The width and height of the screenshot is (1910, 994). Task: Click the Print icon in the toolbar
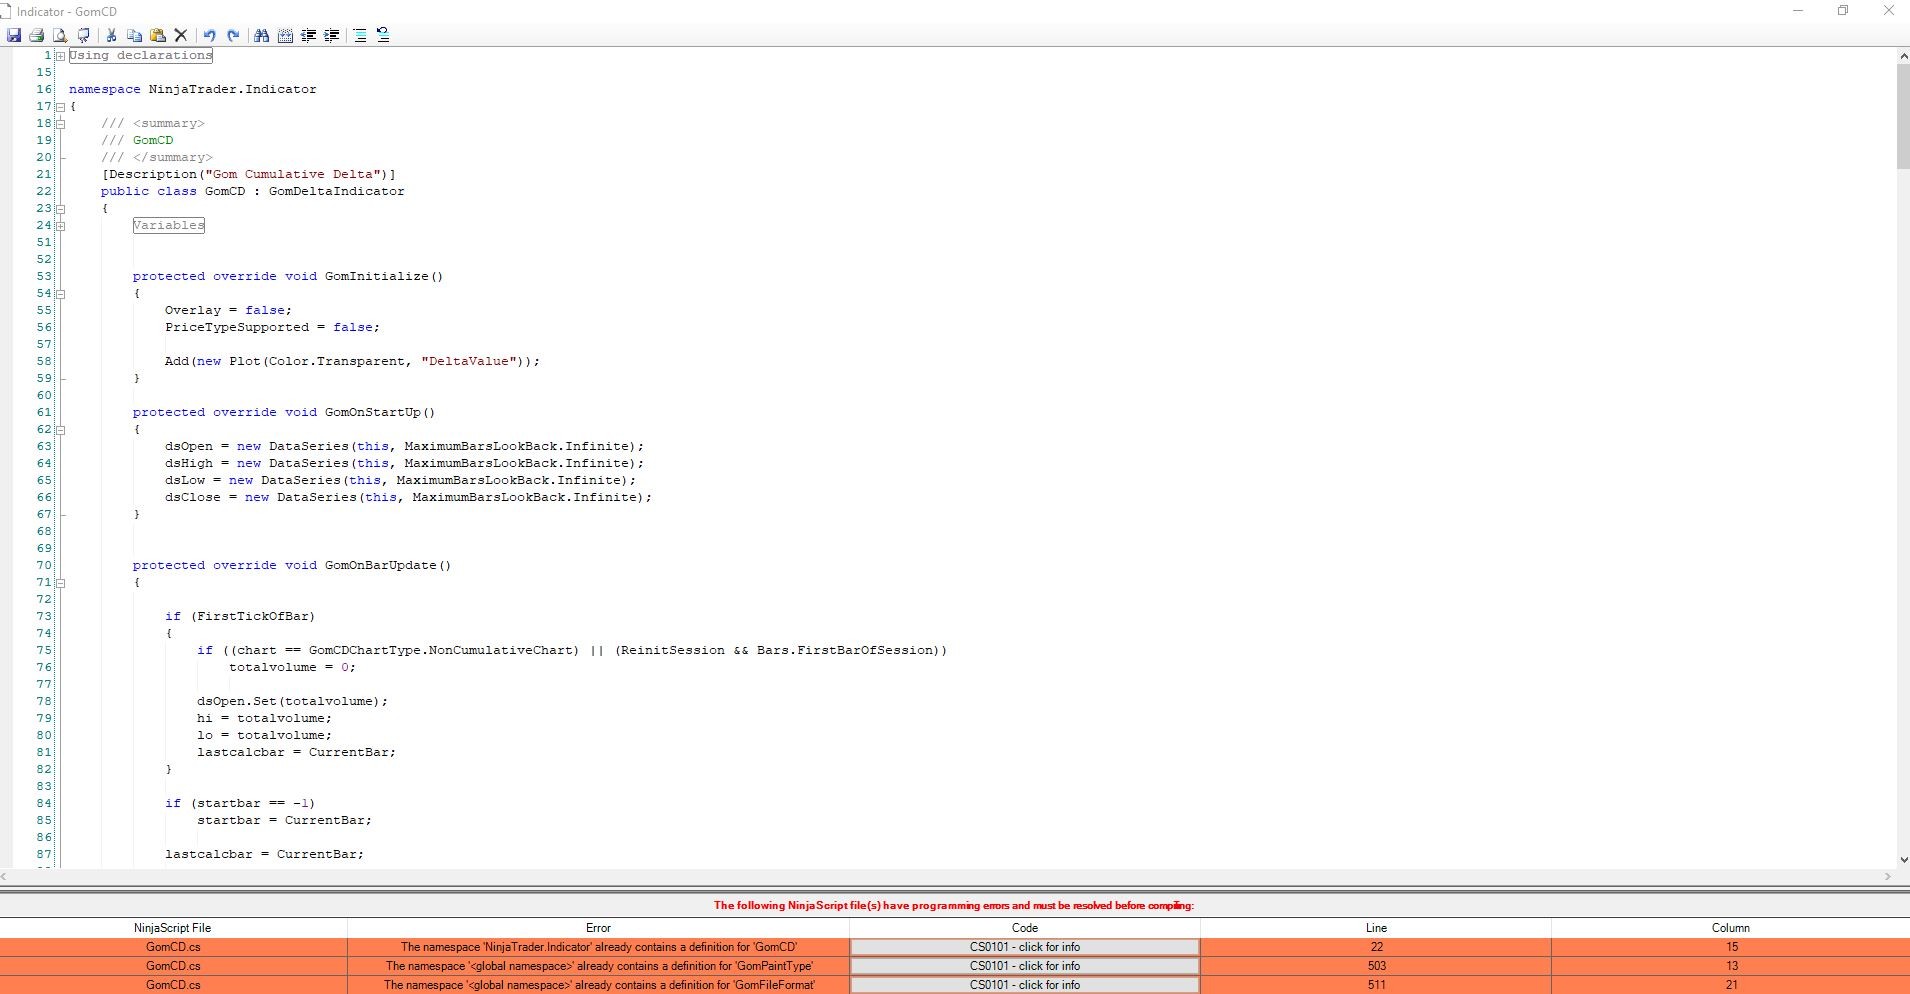(x=37, y=36)
